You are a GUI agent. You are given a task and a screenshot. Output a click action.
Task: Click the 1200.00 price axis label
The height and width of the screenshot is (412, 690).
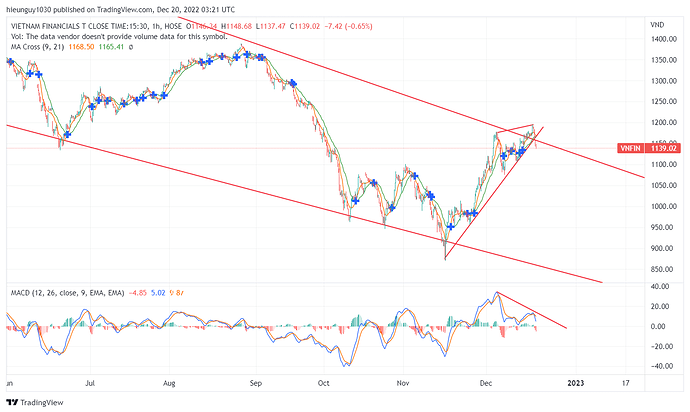coord(664,122)
